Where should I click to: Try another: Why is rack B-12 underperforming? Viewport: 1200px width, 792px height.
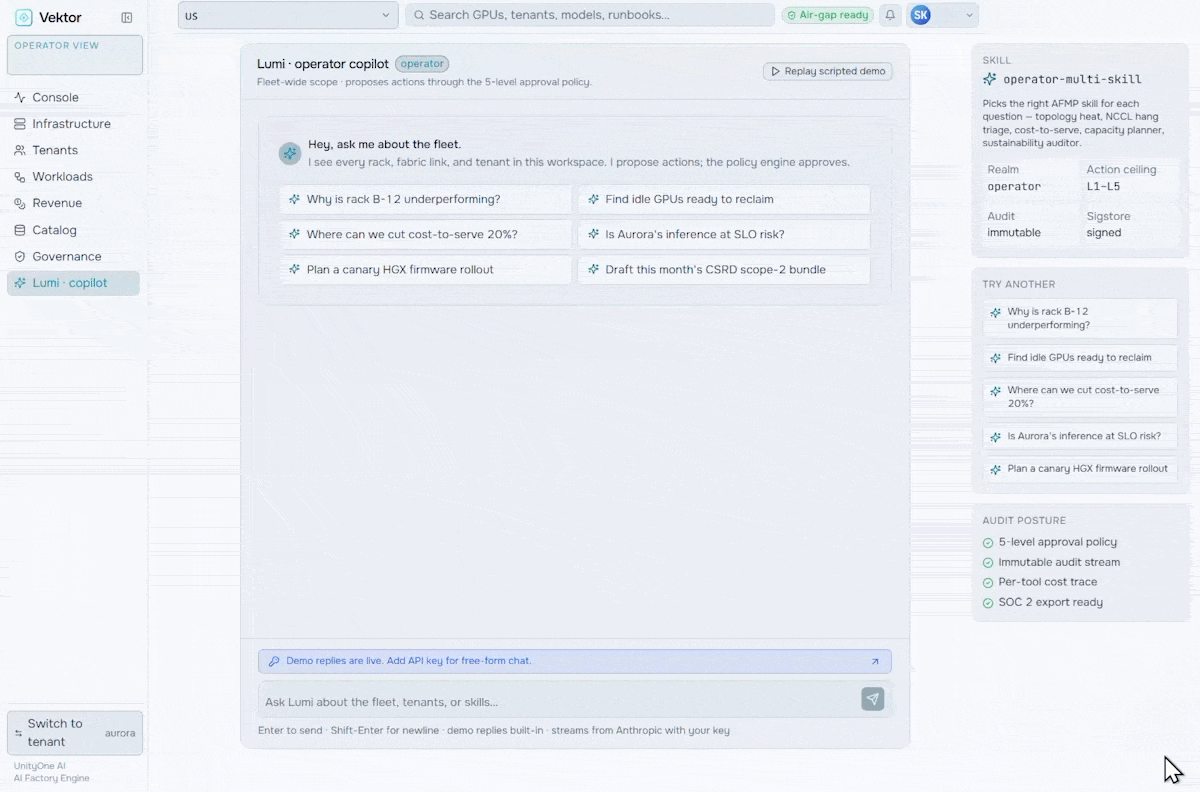[1080, 318]
